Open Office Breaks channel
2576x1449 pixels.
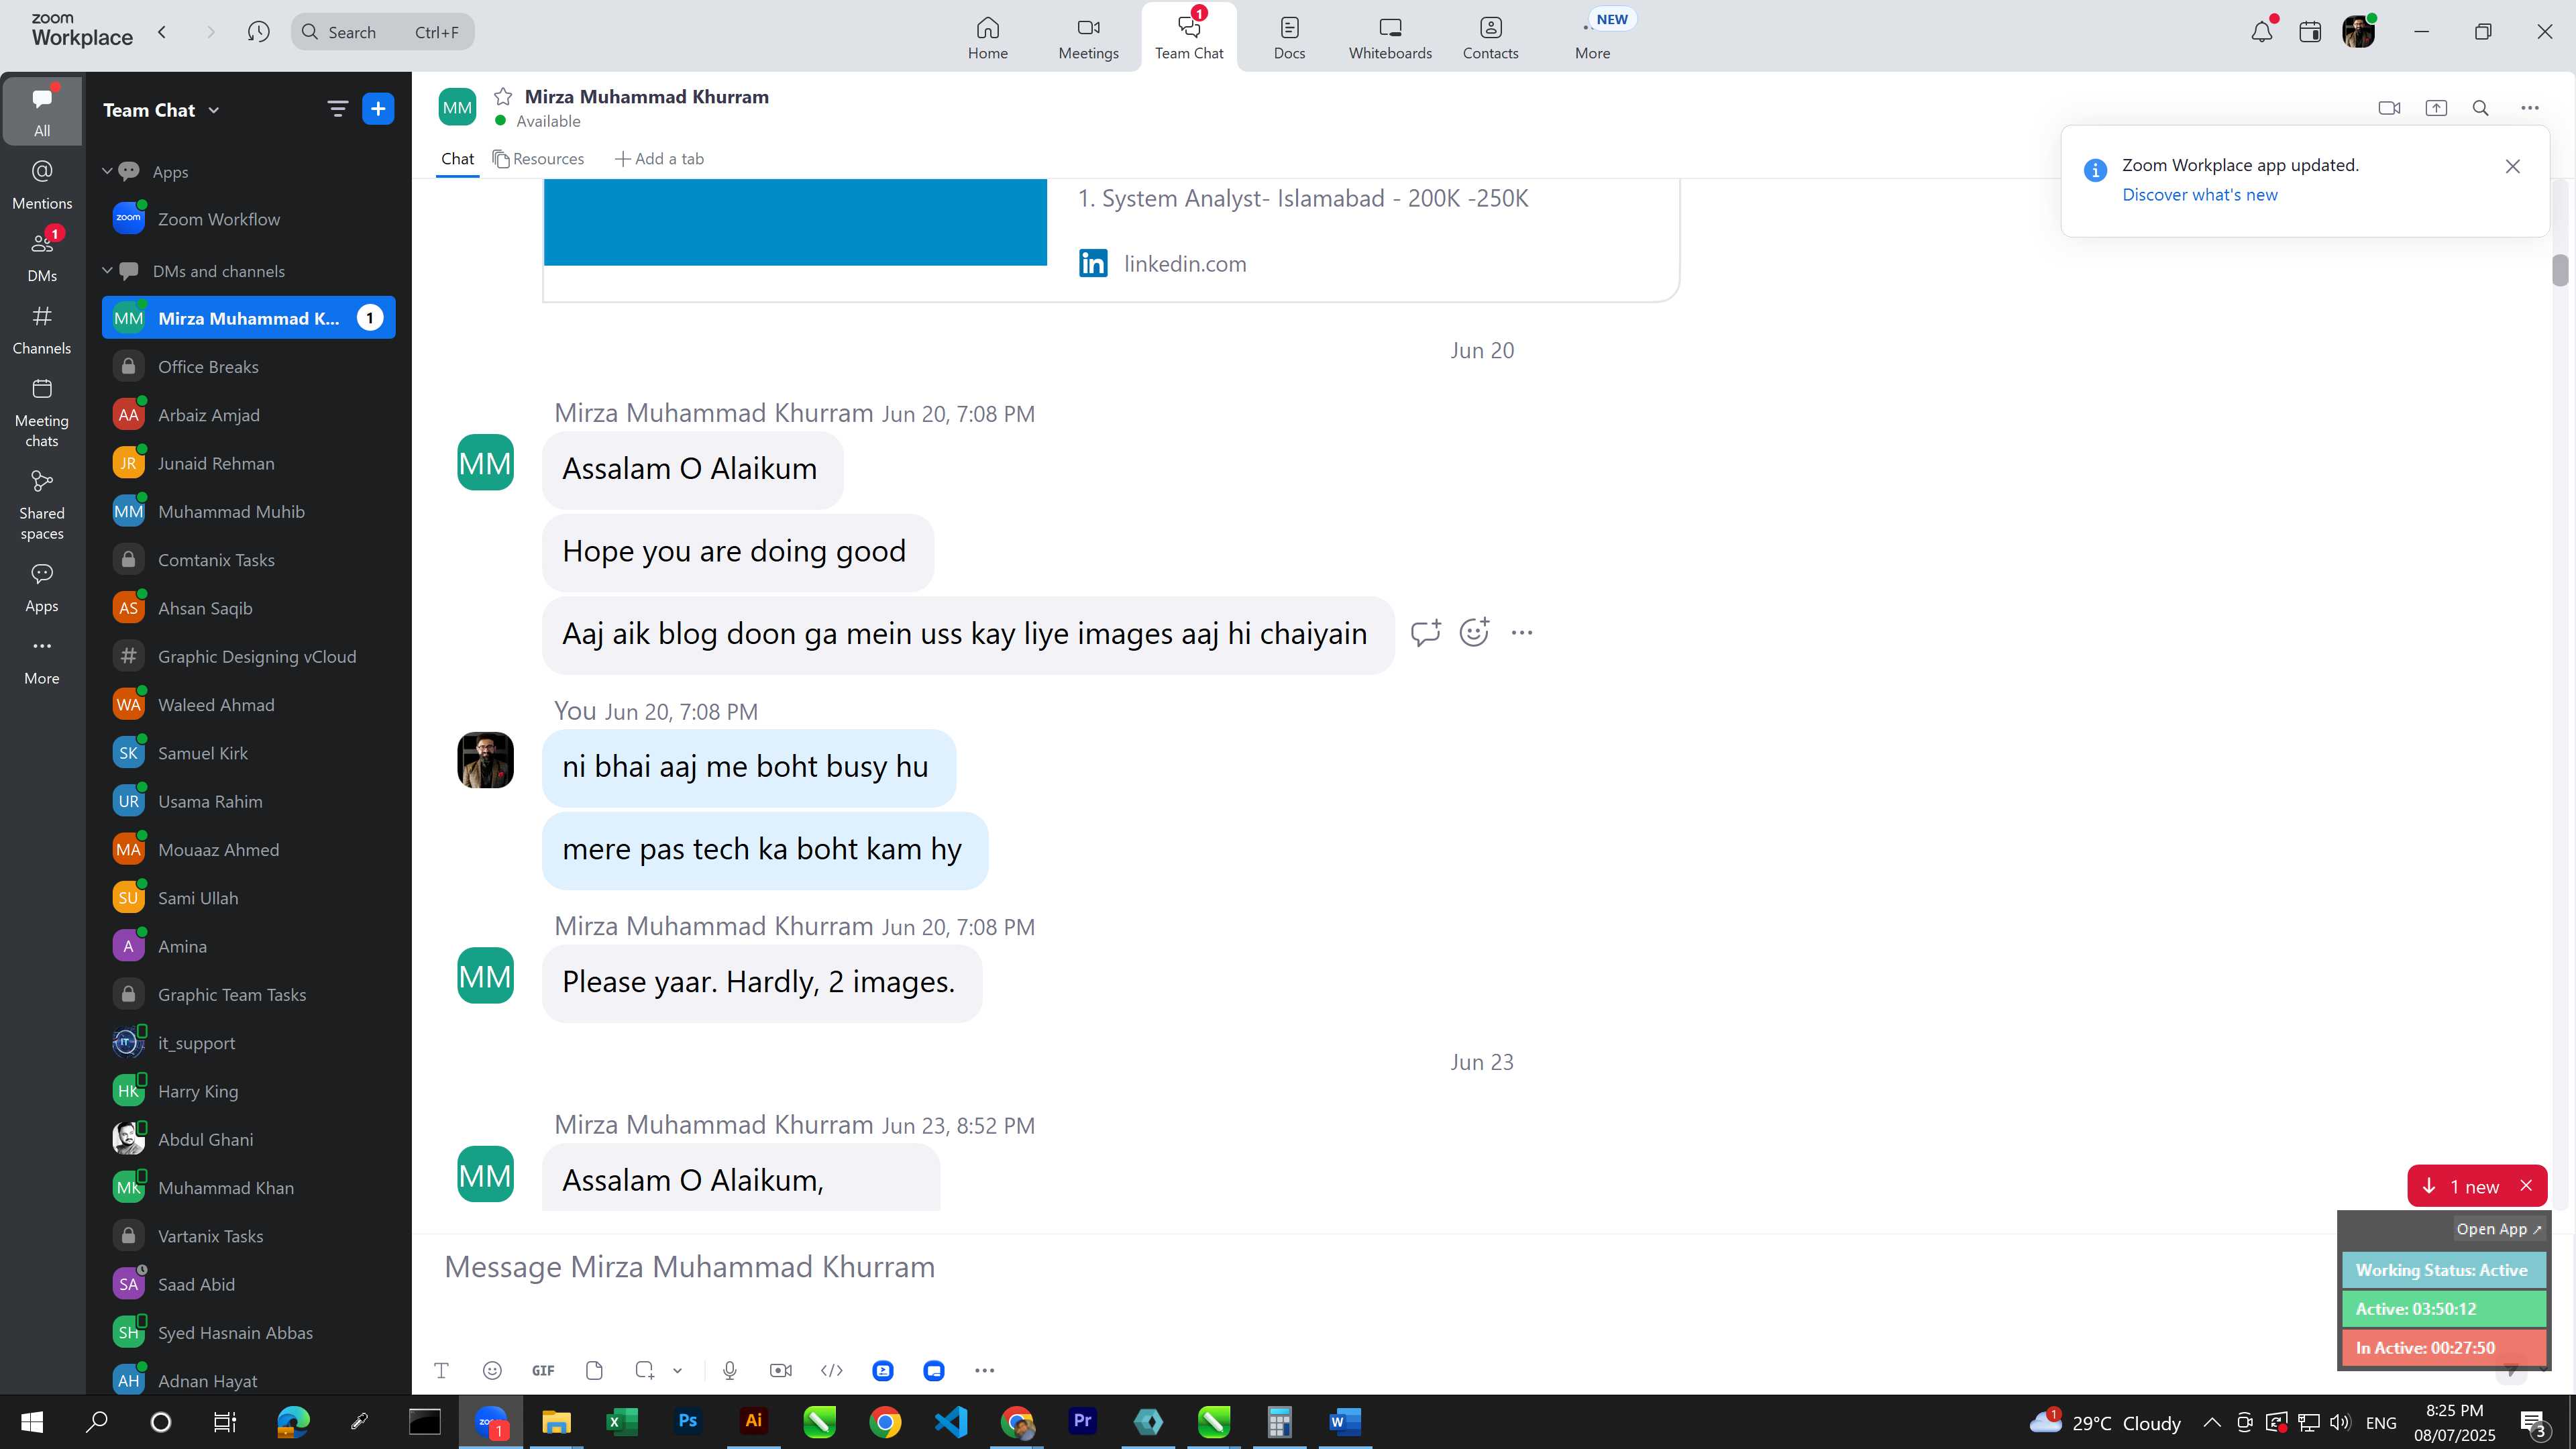coord(248,367)
